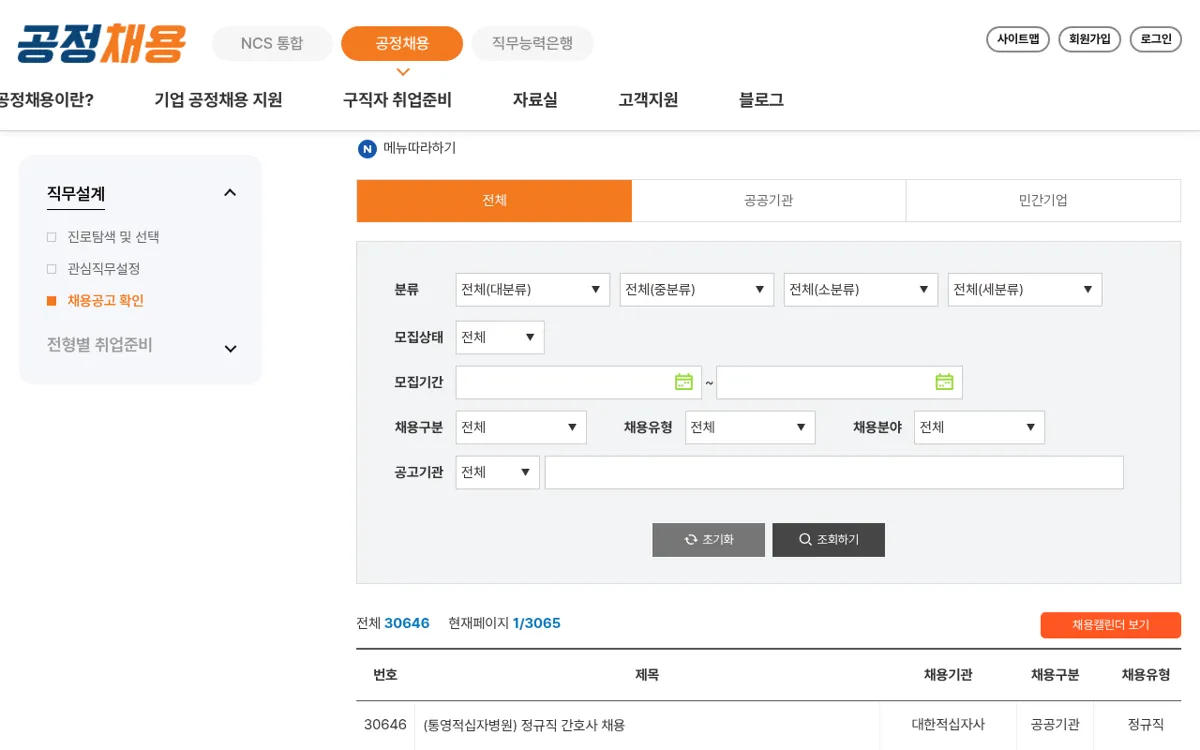The width and height of the screenshot is (1200, 750).
Task: Click the 메뉴따라하기 link text
Action: pos(420,148)
